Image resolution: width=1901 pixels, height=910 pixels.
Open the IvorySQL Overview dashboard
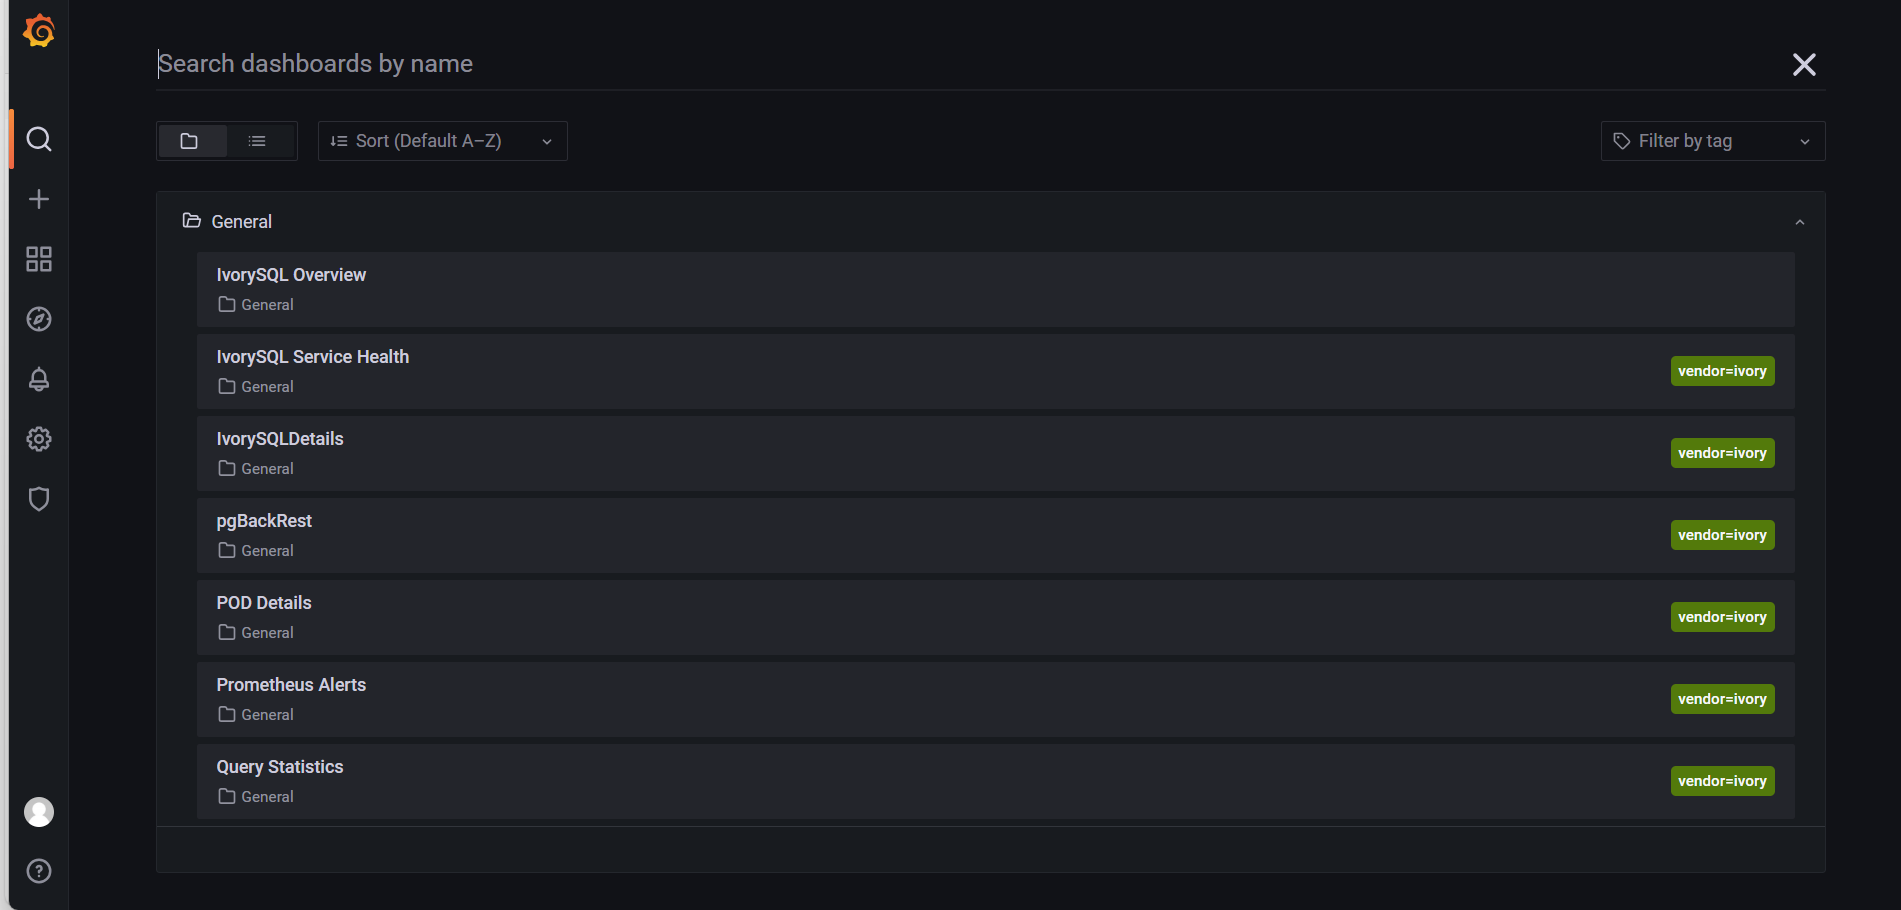pos(291,275)
